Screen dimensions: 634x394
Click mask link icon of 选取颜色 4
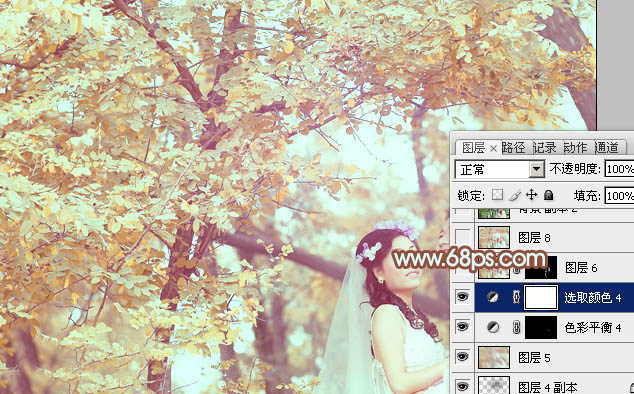(x=516, y=297)
